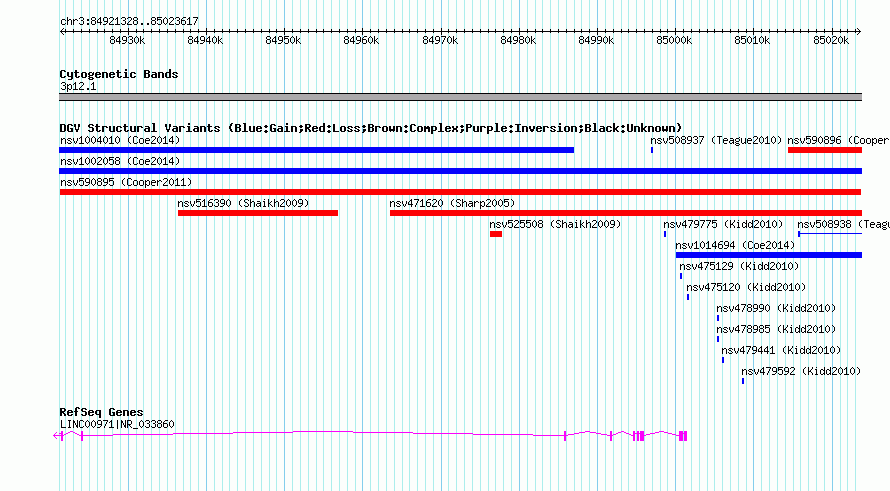Click the LINC00971 magenta gene intron line
Screen dimensions: 890x491
click(324, 433)
